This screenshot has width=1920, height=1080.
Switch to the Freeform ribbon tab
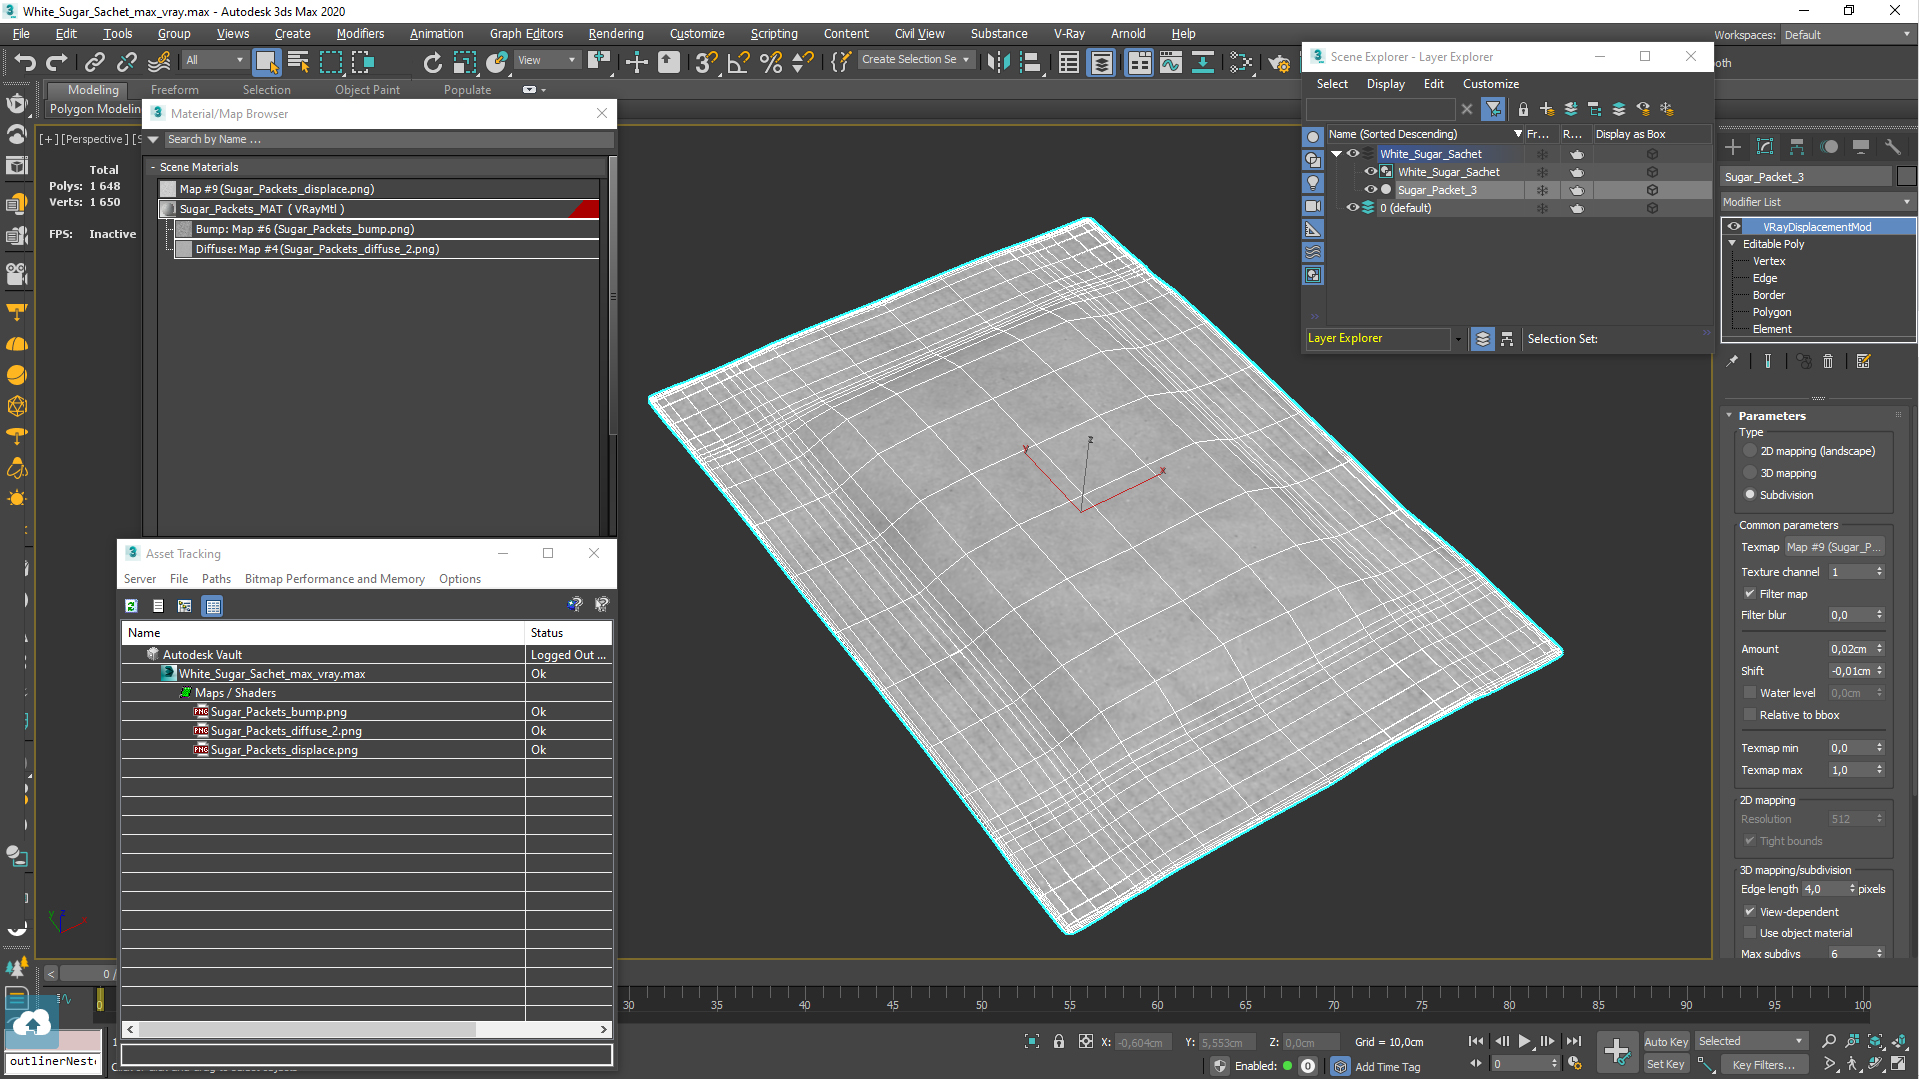pos(174,90)
